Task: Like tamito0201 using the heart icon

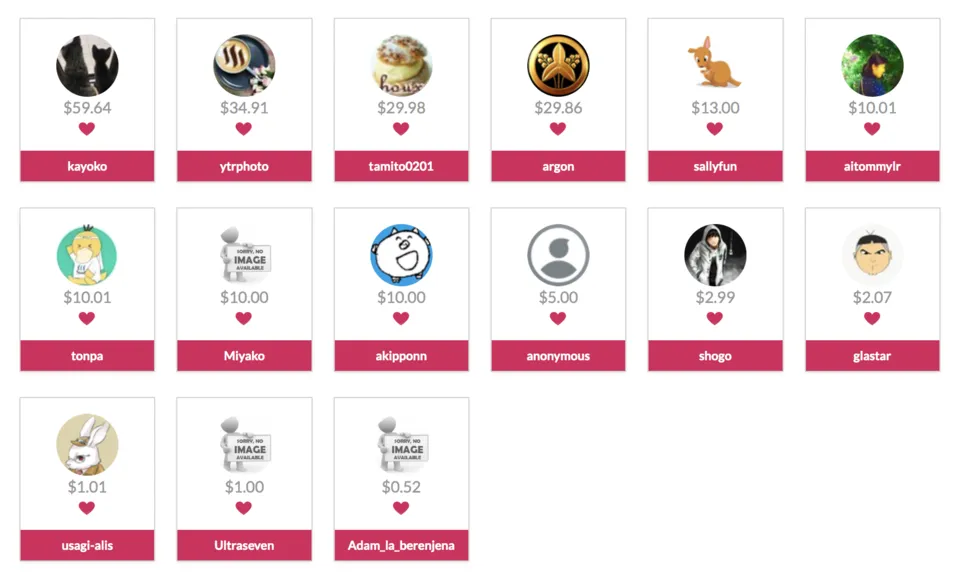Action: pyautogui.click(x=401, y=129)
